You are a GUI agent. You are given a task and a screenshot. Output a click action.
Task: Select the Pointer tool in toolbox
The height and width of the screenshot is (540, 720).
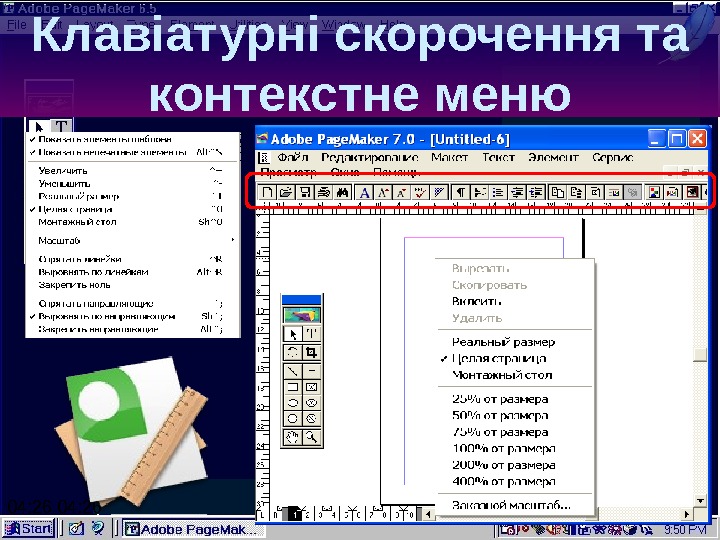point(292,334)
